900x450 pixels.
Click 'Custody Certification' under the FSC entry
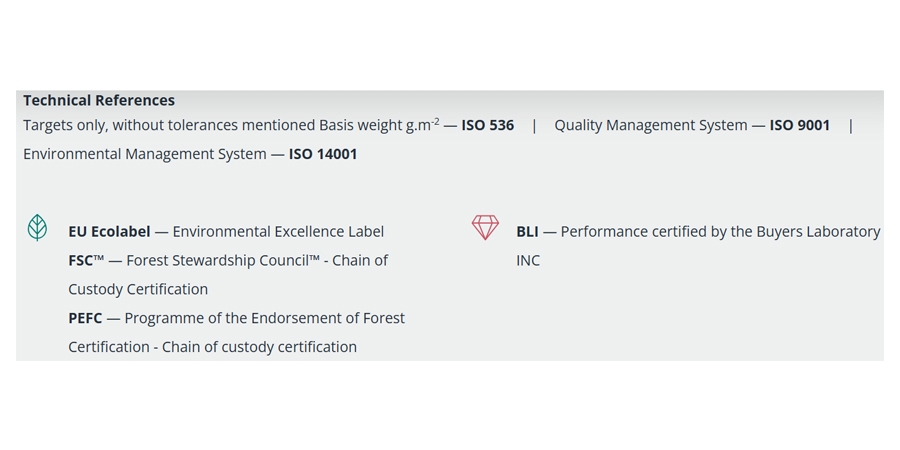138,289
